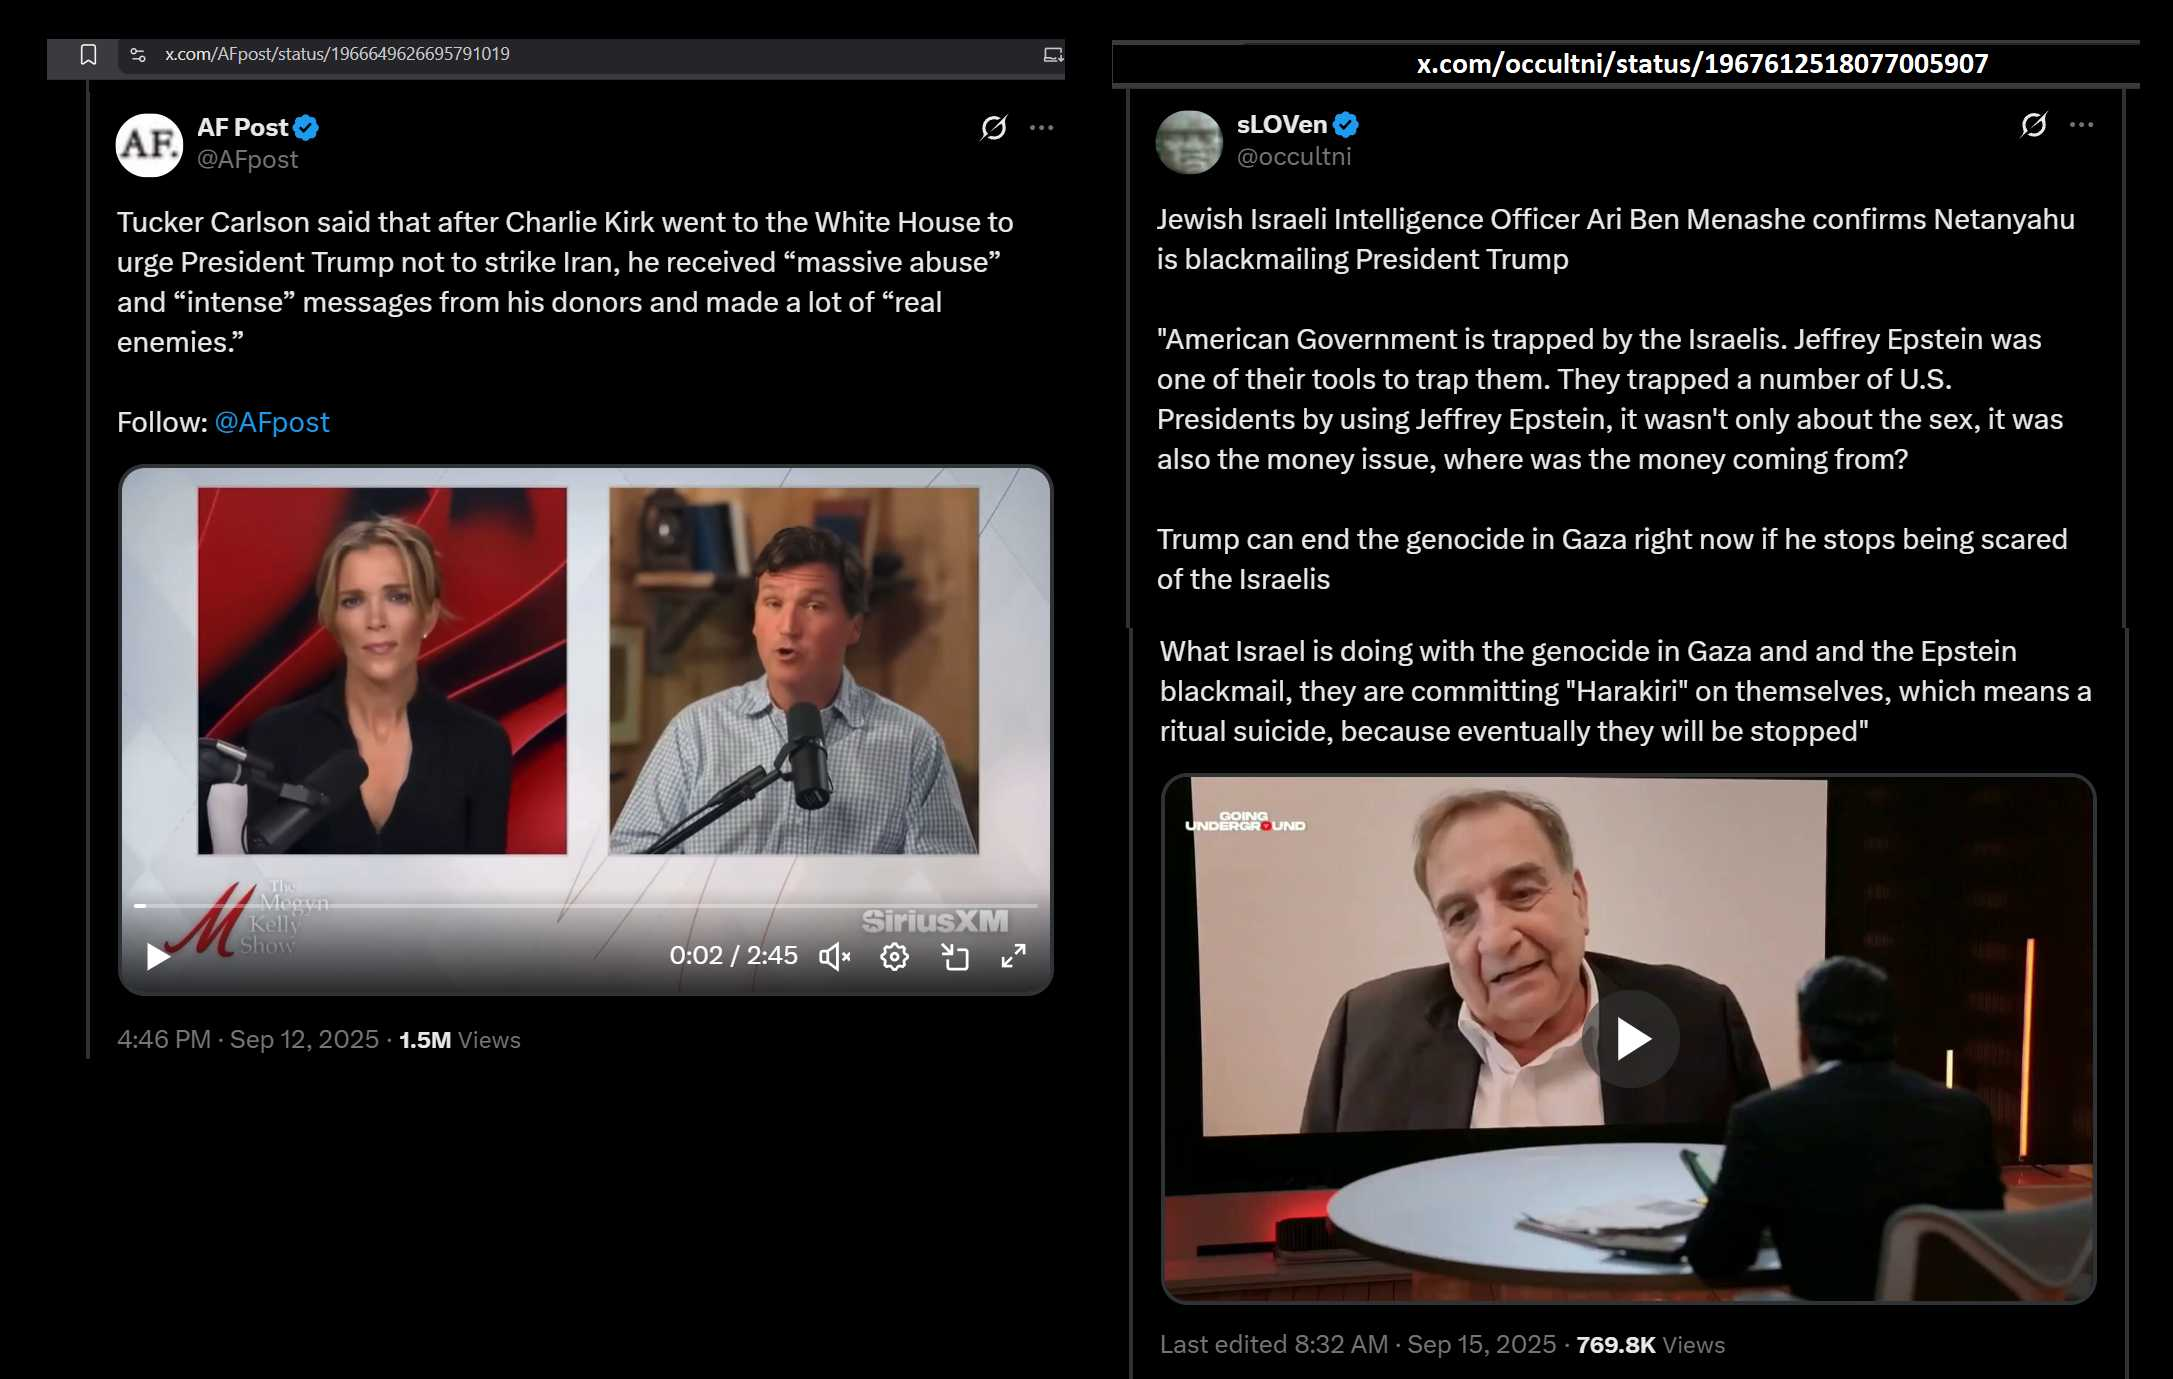The image size is (2173, 1379).
Task: Click the Going Underground logo in video
Action: click(1245, 822)
